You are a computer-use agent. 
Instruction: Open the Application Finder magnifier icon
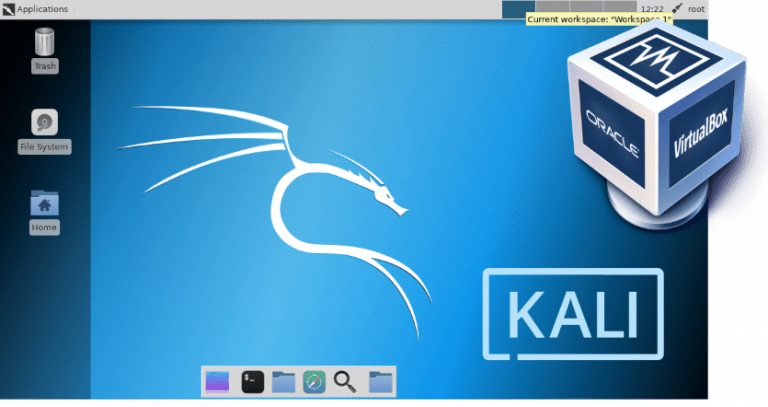[345, 382]
